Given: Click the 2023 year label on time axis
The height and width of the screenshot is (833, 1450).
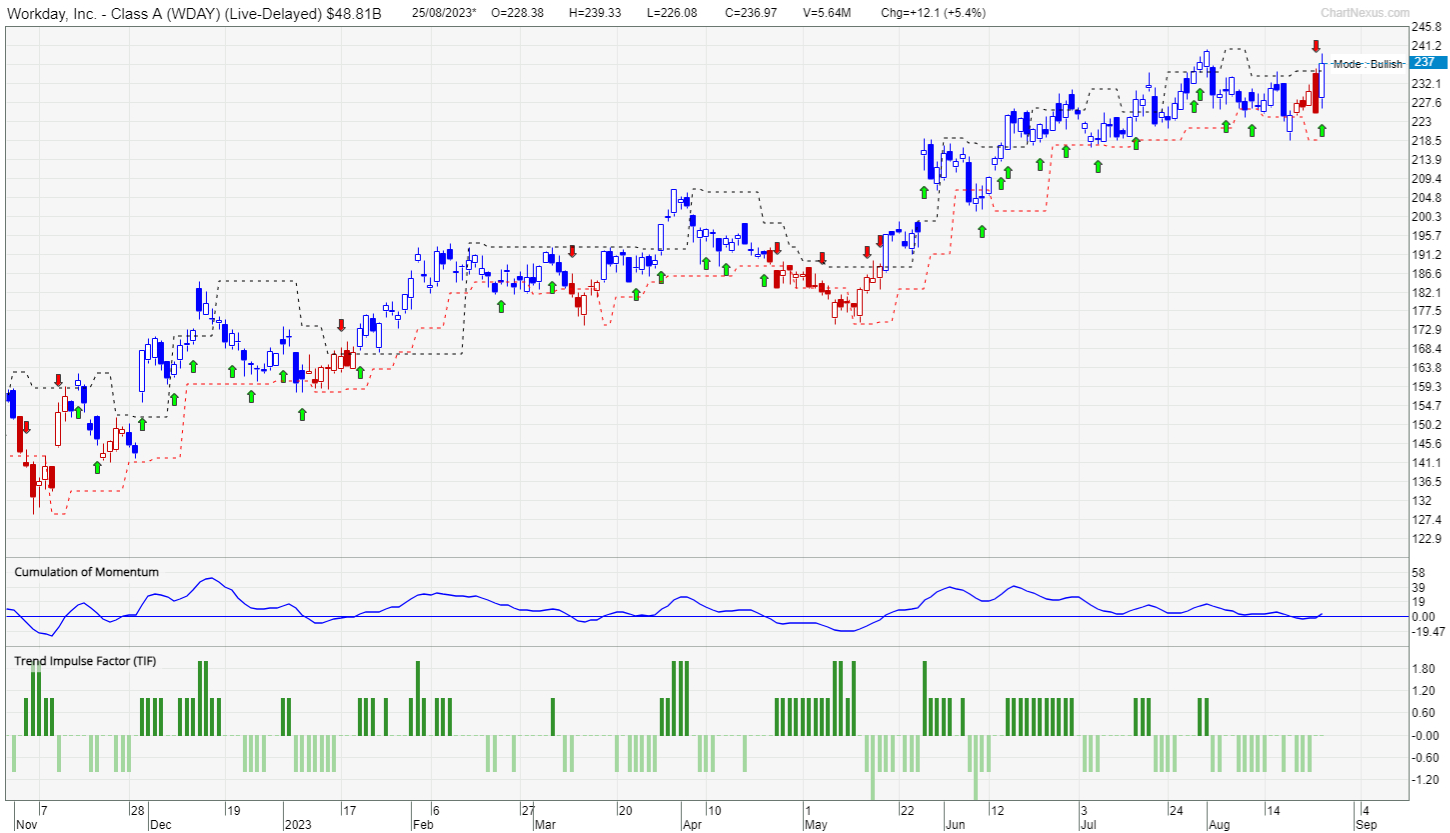Looking at the screenshot, I should (x=299, y=825).
